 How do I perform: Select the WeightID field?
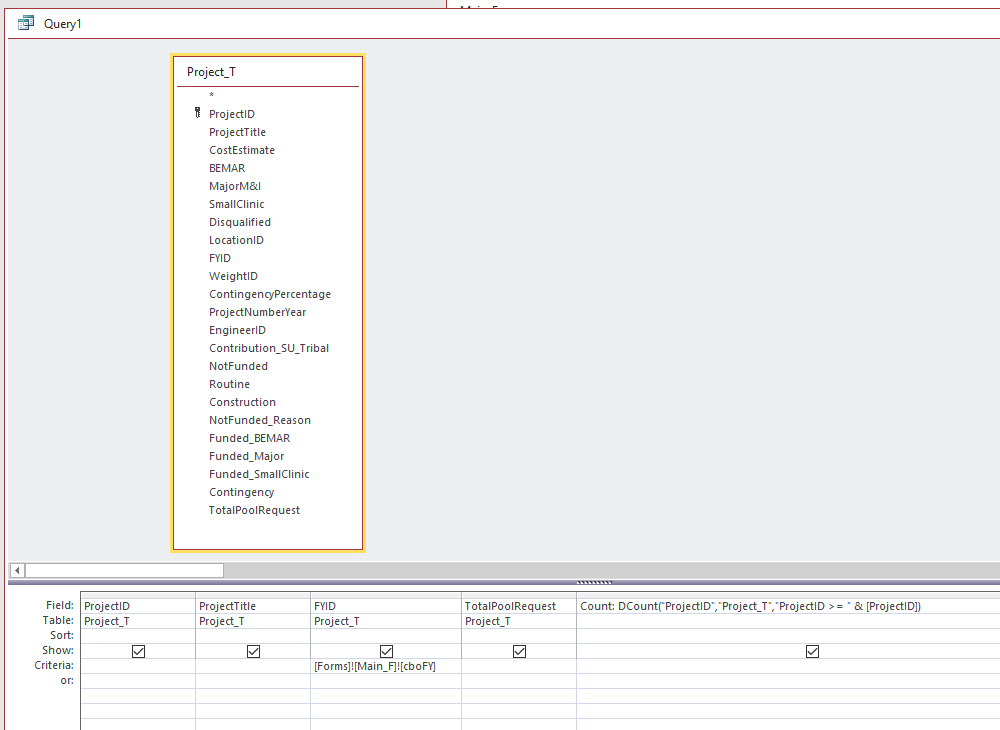(x=233, y=276)
